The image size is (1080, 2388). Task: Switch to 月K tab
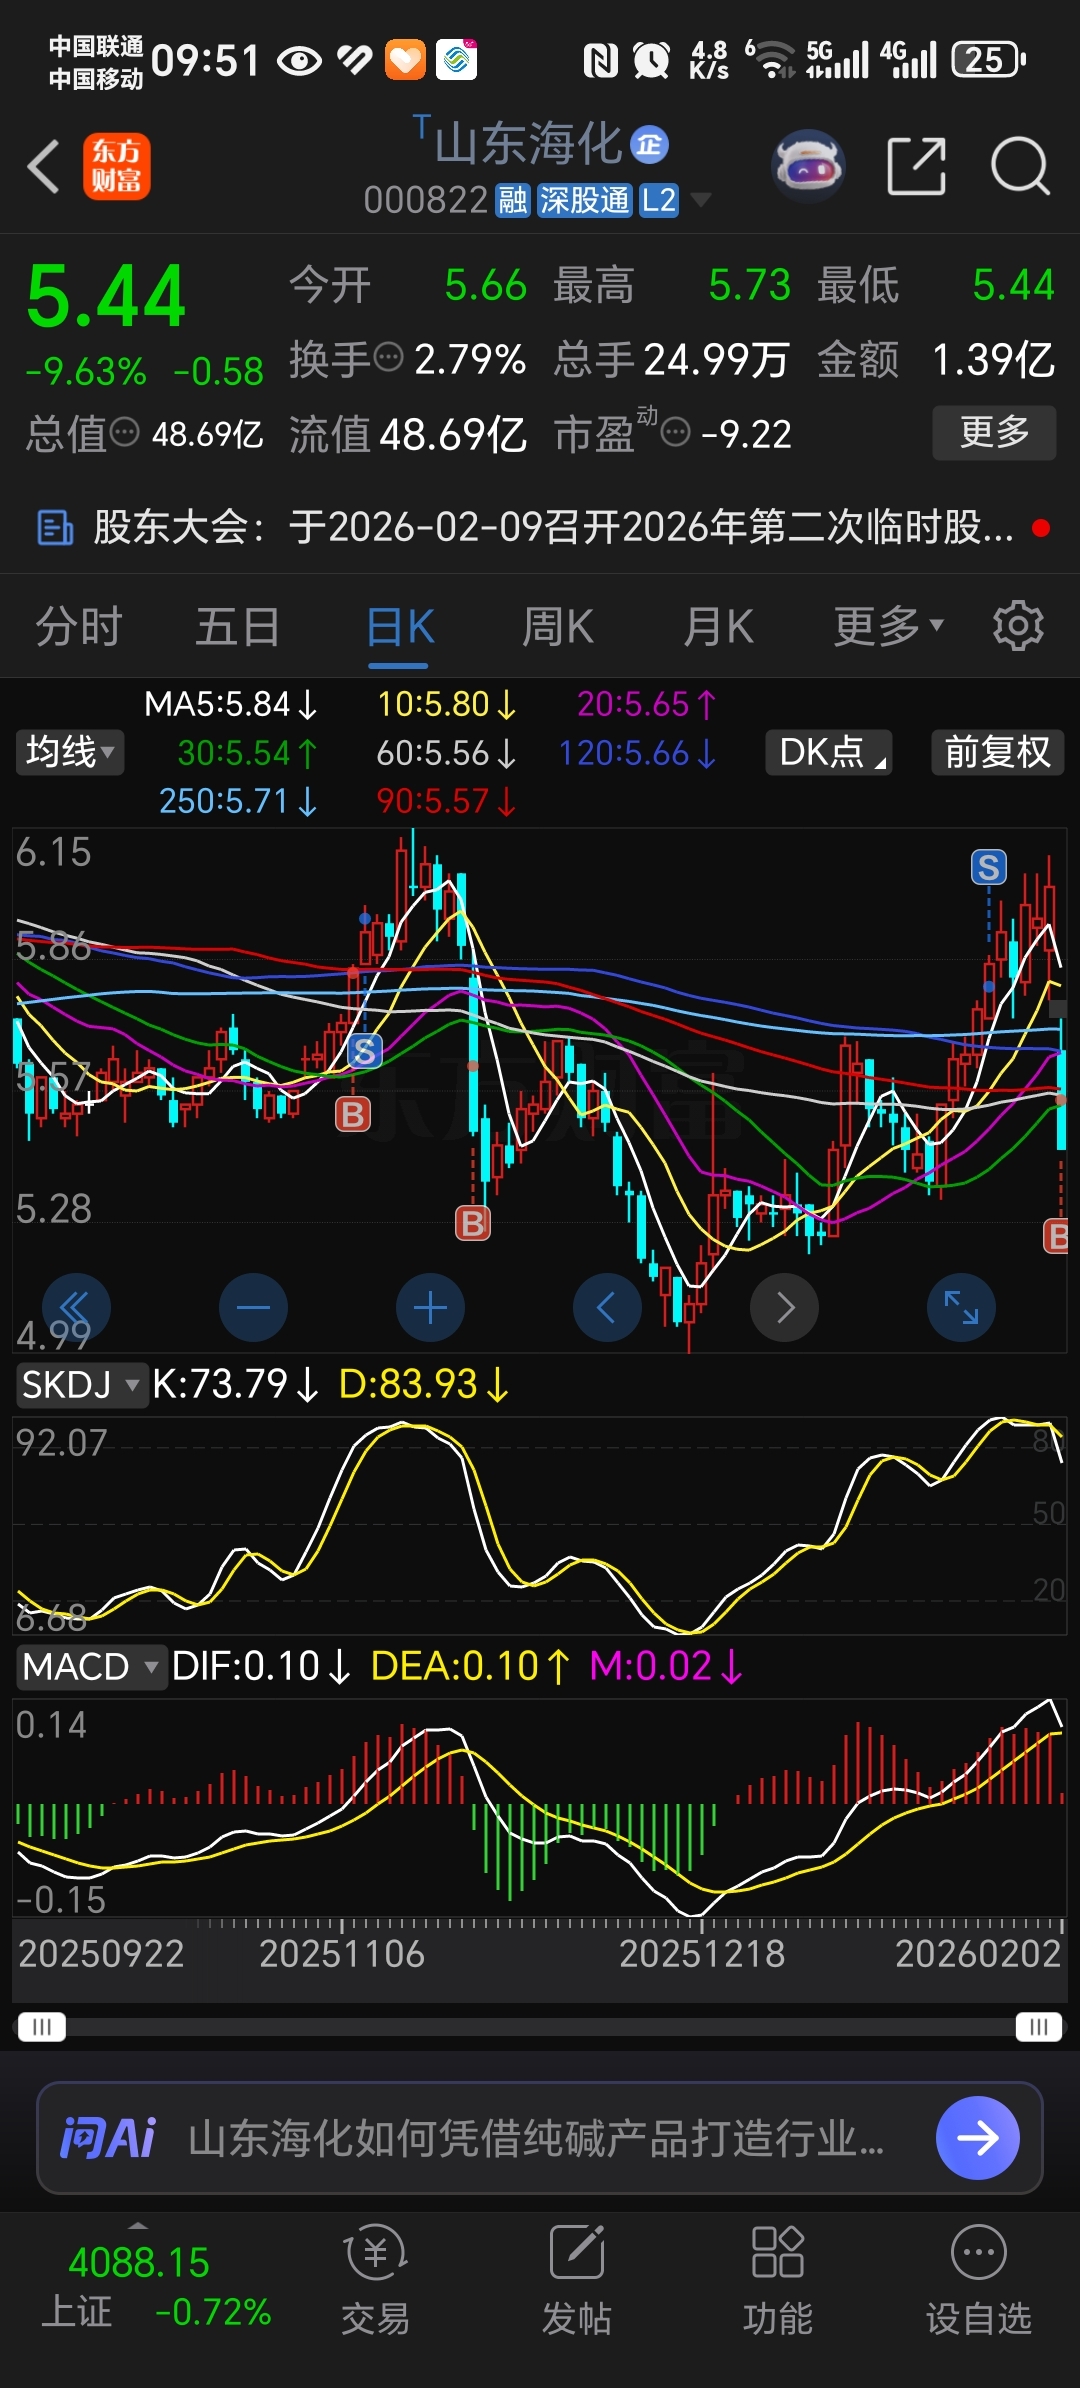click(718, 626)
